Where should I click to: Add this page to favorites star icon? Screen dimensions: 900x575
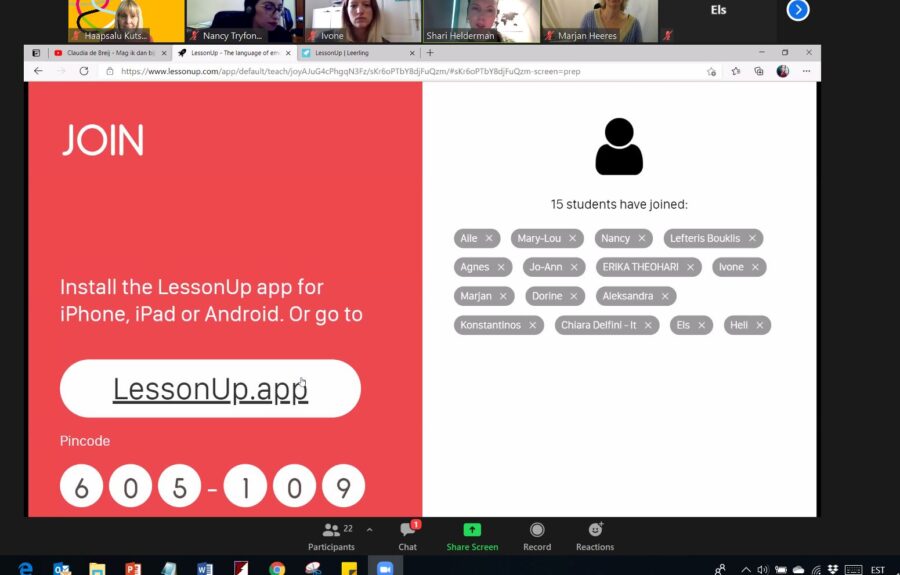711,72
